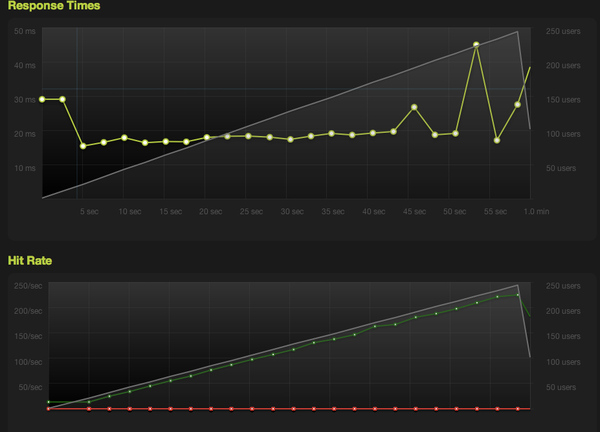Screen dimensions: 600x432
Task: Select the response time data point at 10 sec
Action: click(x=124, y=138)
